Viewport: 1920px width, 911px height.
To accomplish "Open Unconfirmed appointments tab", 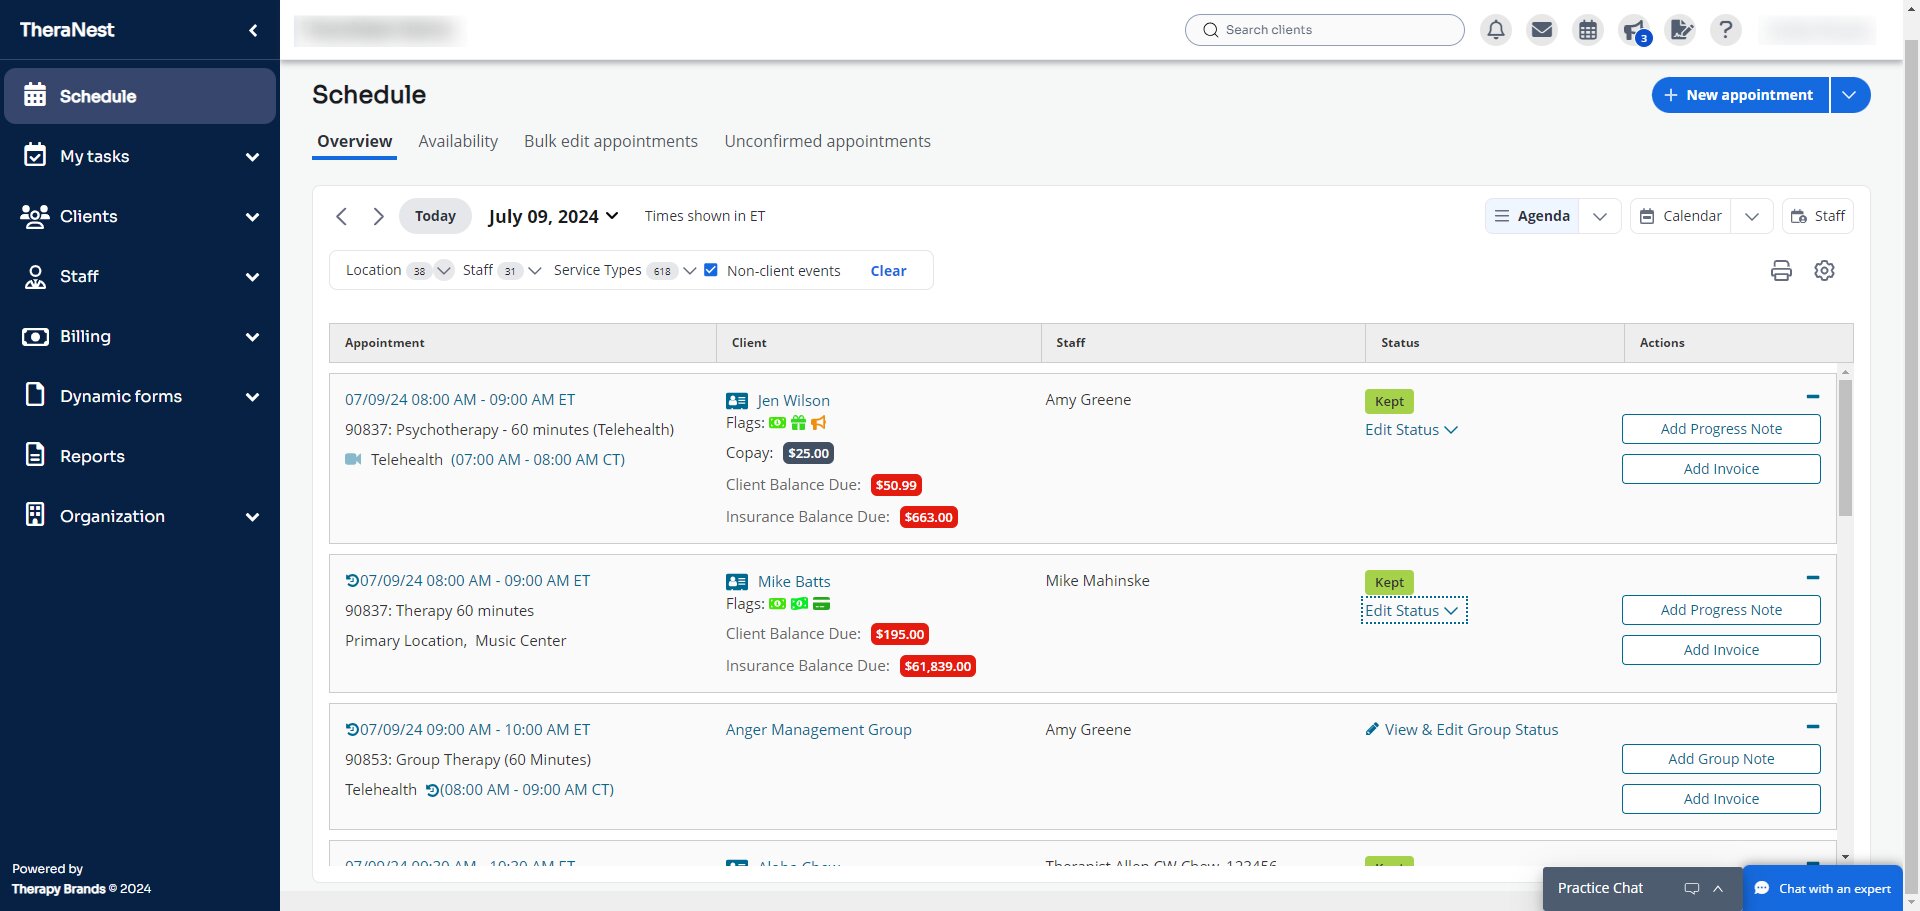I will 827,141.
